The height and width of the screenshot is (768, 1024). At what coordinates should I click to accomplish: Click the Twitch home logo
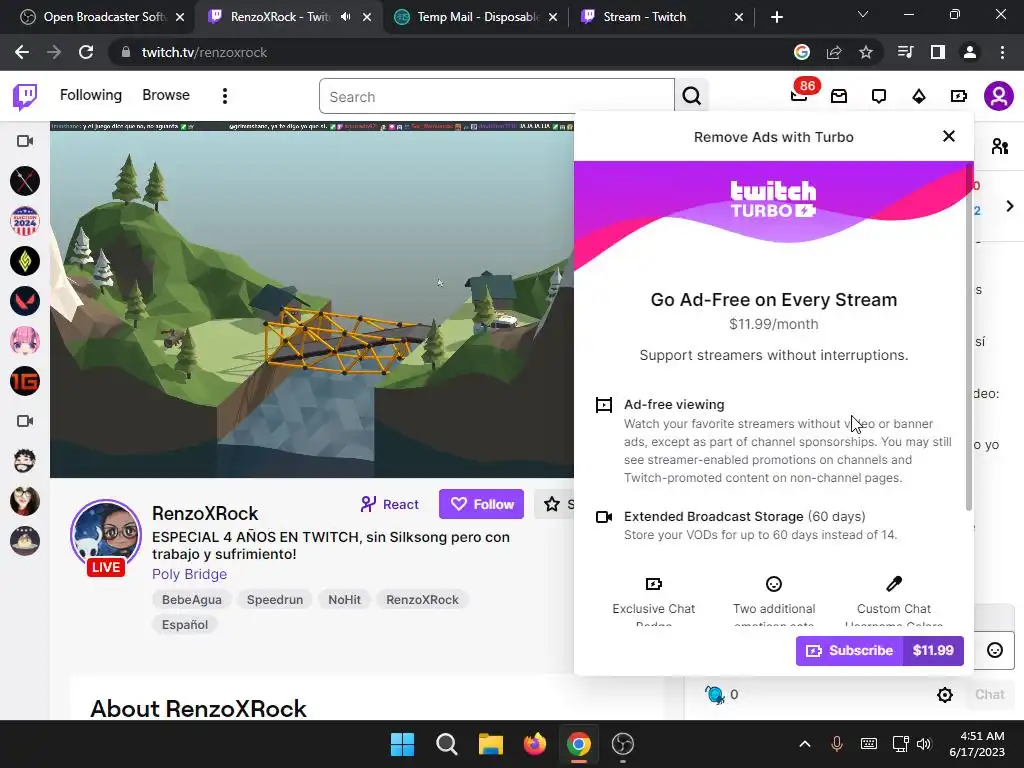tap(25, 97)
